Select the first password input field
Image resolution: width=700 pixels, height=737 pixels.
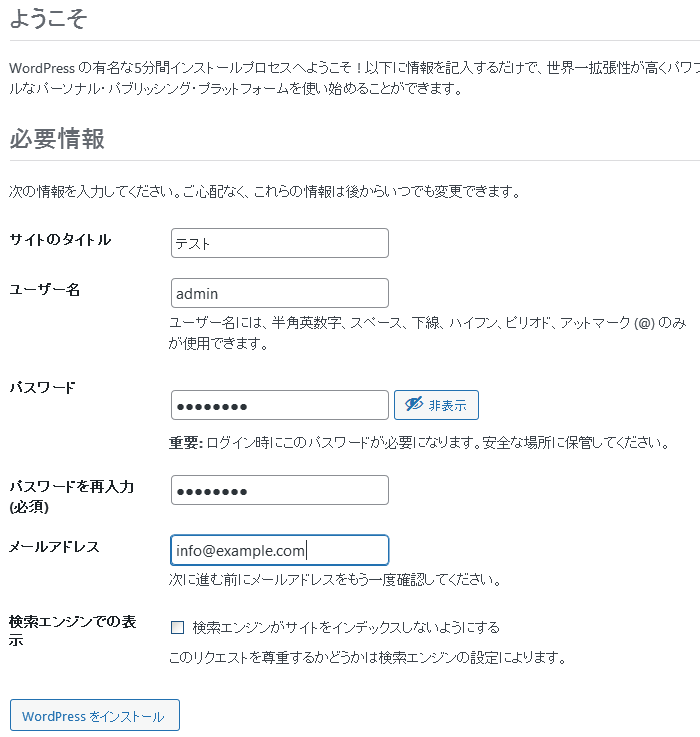pyautogui.click(x=280, y=405)
